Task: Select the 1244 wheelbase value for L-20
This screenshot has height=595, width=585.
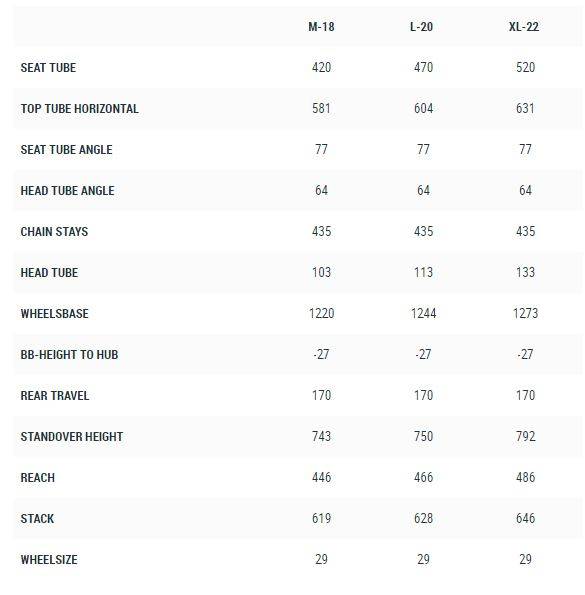Action: click(423, 313)
